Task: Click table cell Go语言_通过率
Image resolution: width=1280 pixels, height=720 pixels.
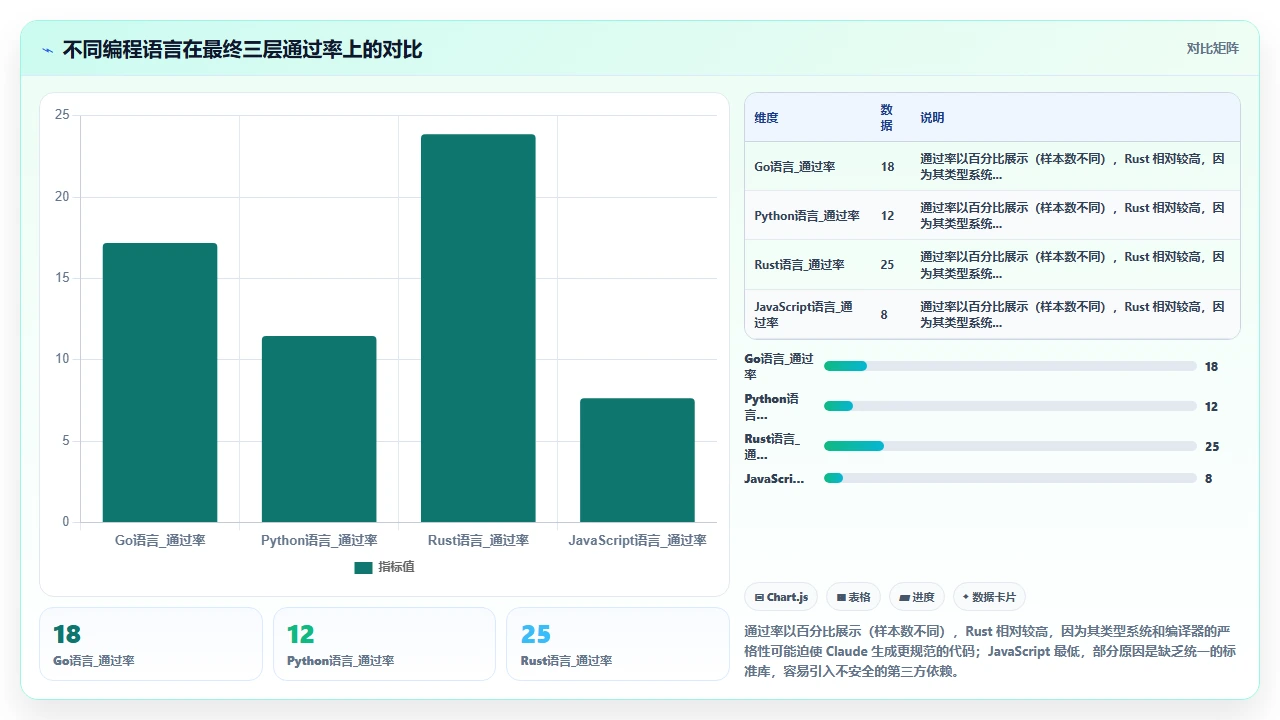Action: point(795,167)
